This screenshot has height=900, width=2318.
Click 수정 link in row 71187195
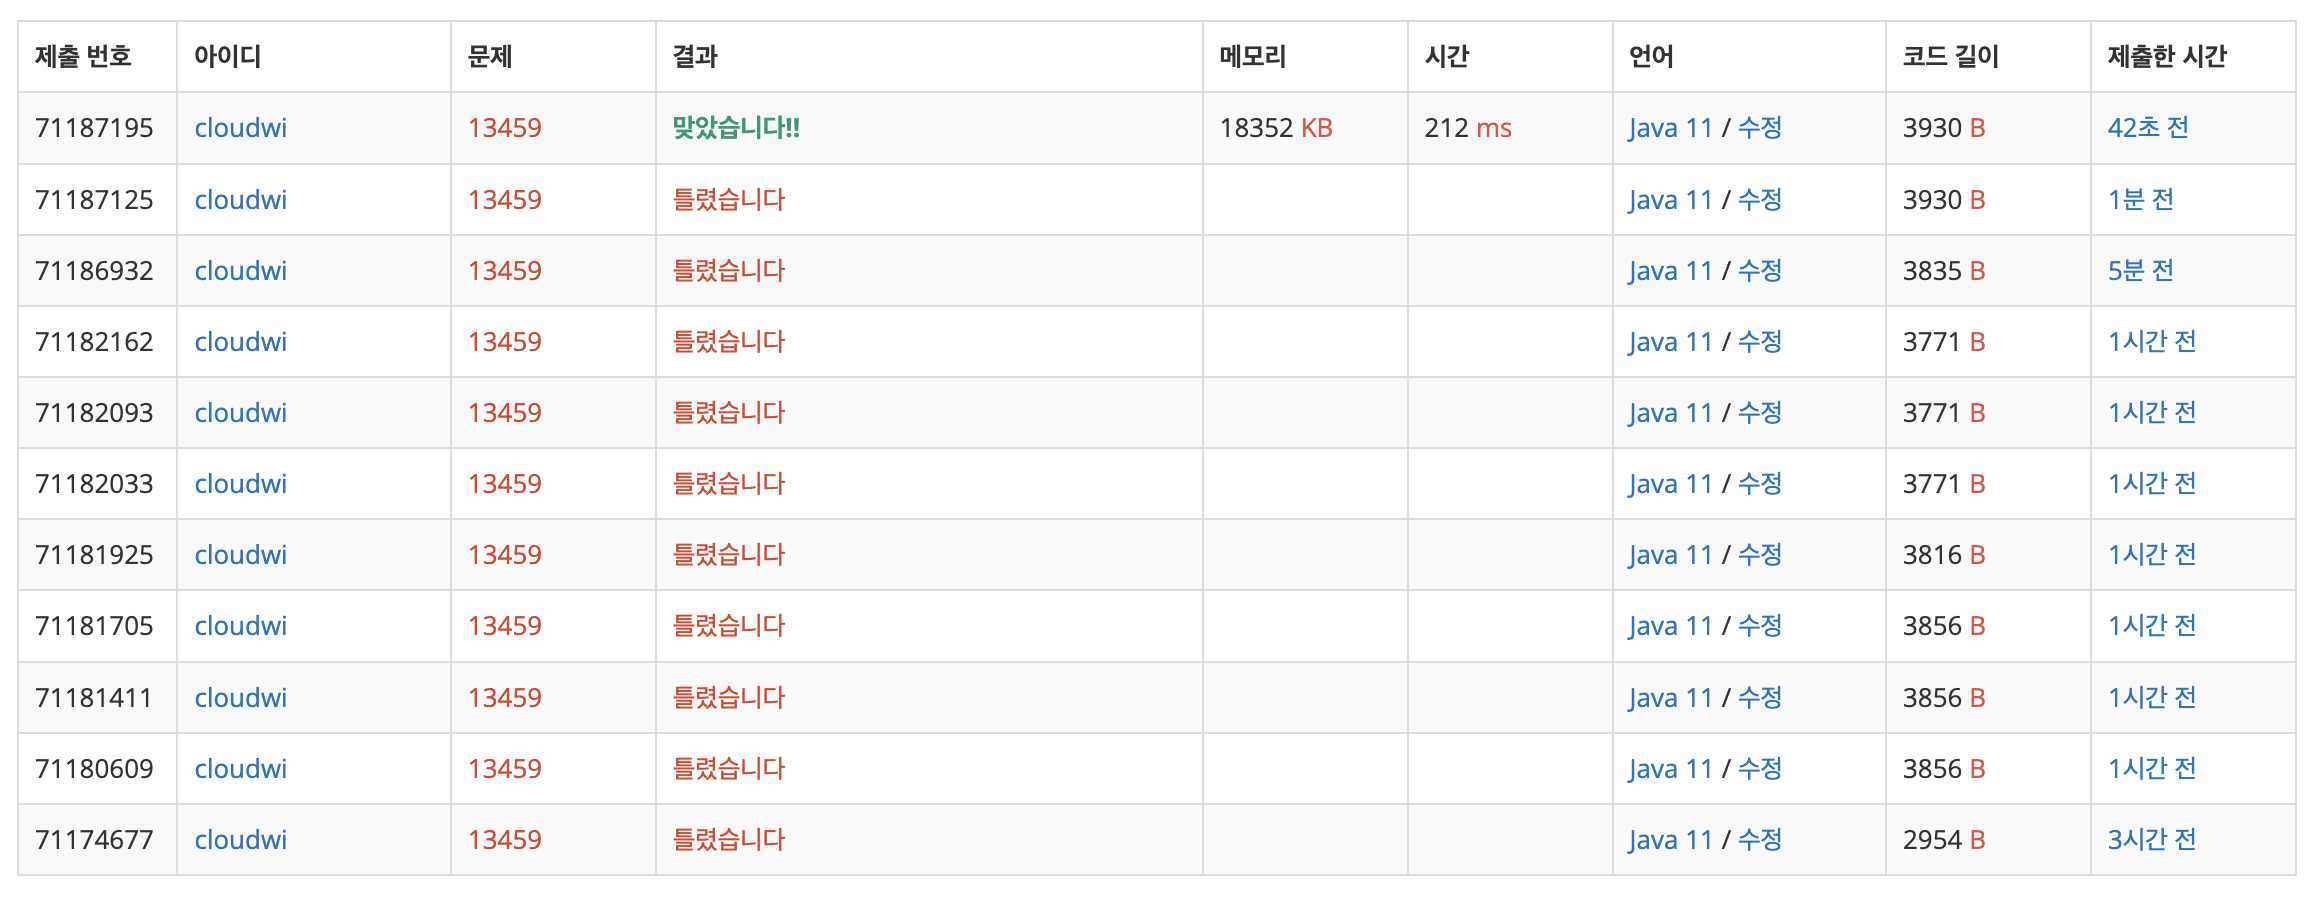pyautogui.click(x=1760, y=128)
